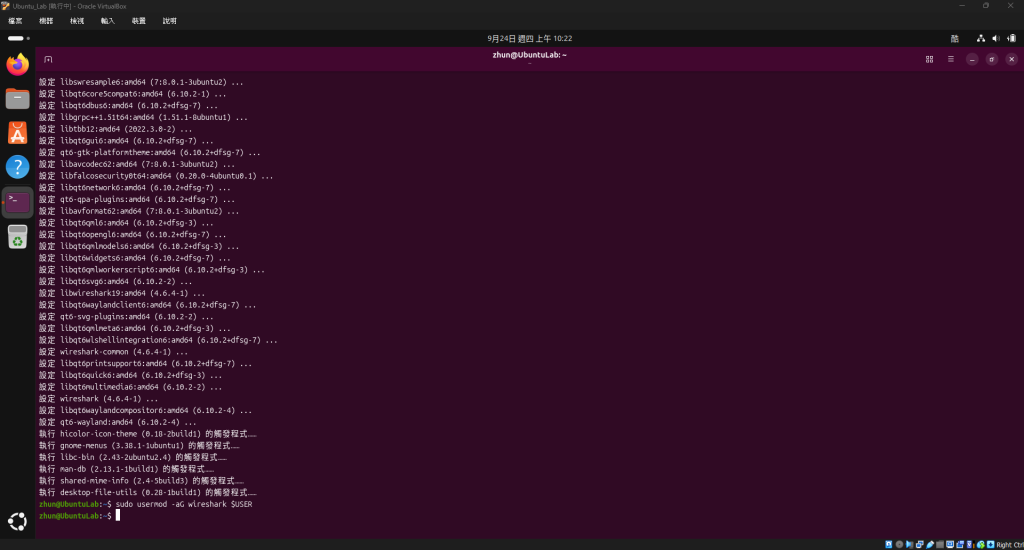Click VirtualBox CPU virtualization indicator
The height and width of the screenshot is (550, 1024).
pyautogui.click(x=971, y=544)
